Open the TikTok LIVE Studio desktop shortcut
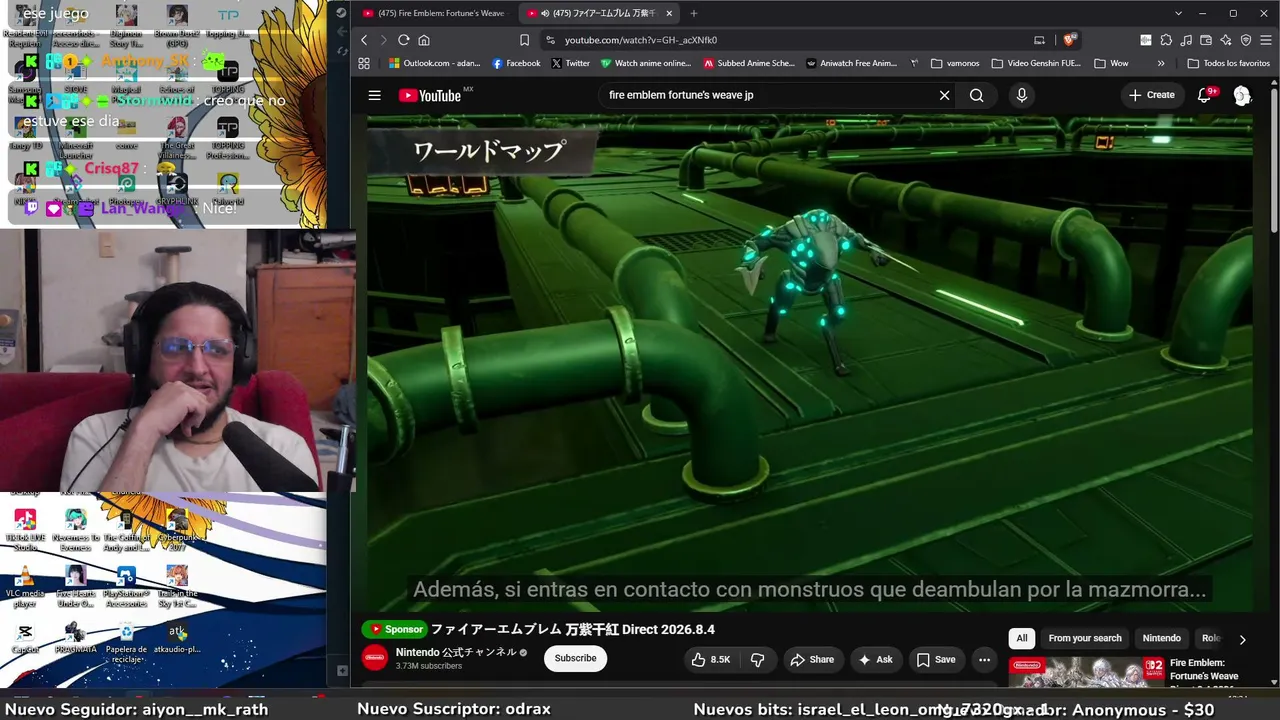1280x720 pixels. click(25, 530)
